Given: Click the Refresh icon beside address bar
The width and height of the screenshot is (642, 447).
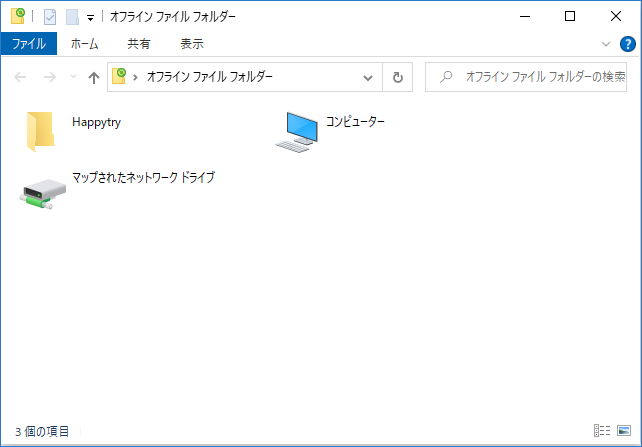Looking at the screenshot, I should (x=398, y=77).
